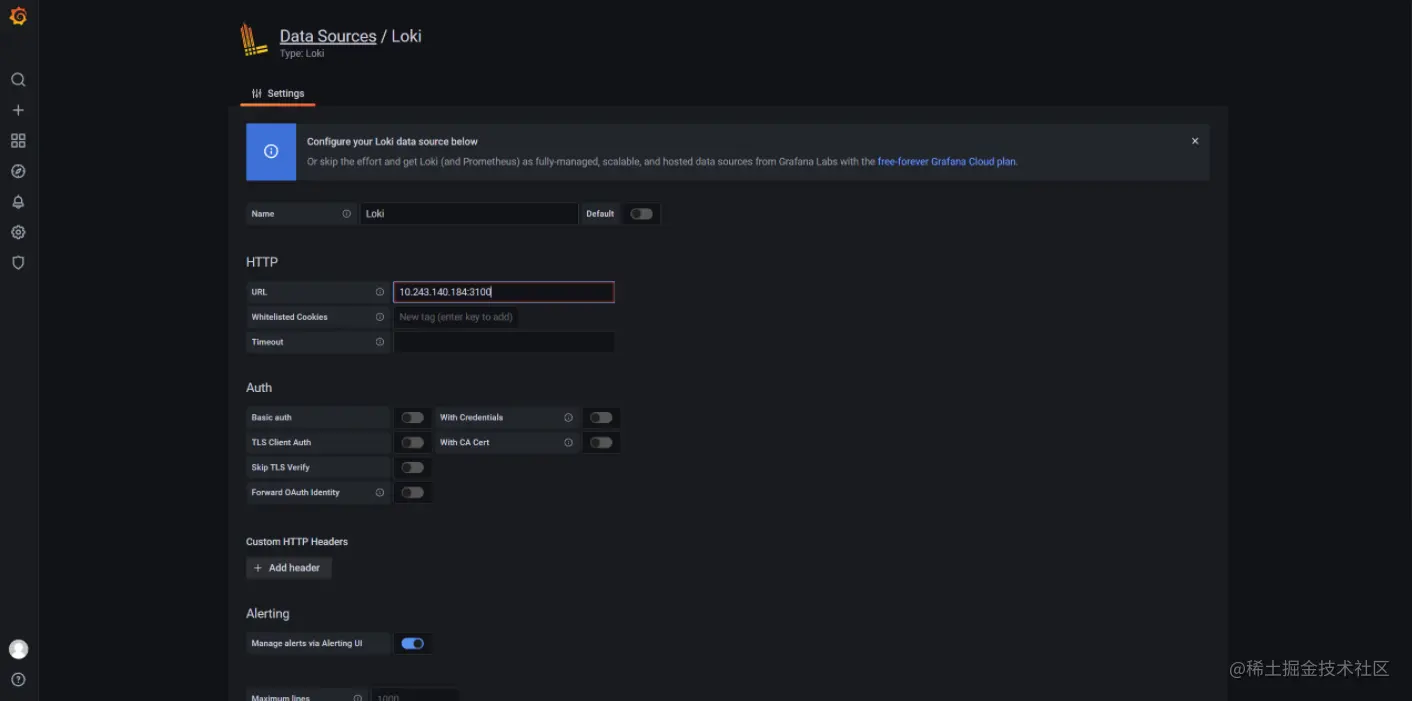Open the Configuration gear icon

(18, 232)
